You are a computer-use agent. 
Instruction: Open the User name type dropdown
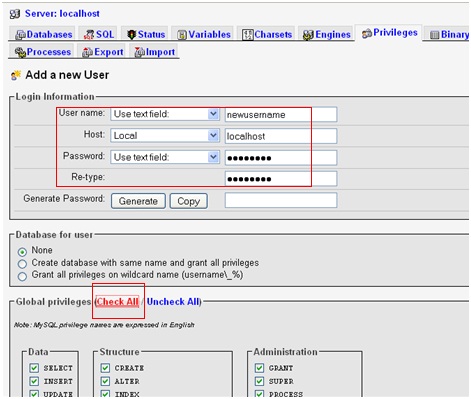click(165, 114)
